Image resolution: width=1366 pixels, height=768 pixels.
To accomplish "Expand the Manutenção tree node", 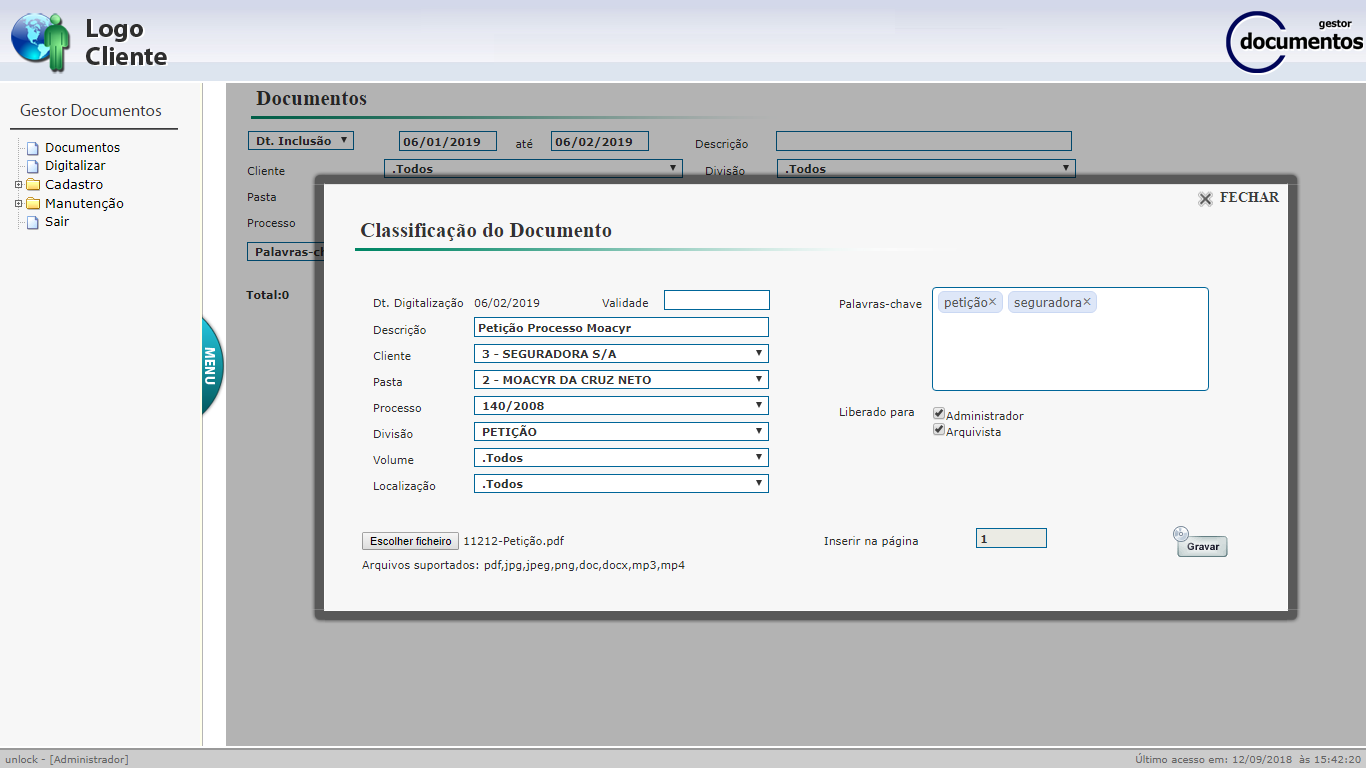I will (18, 204).
